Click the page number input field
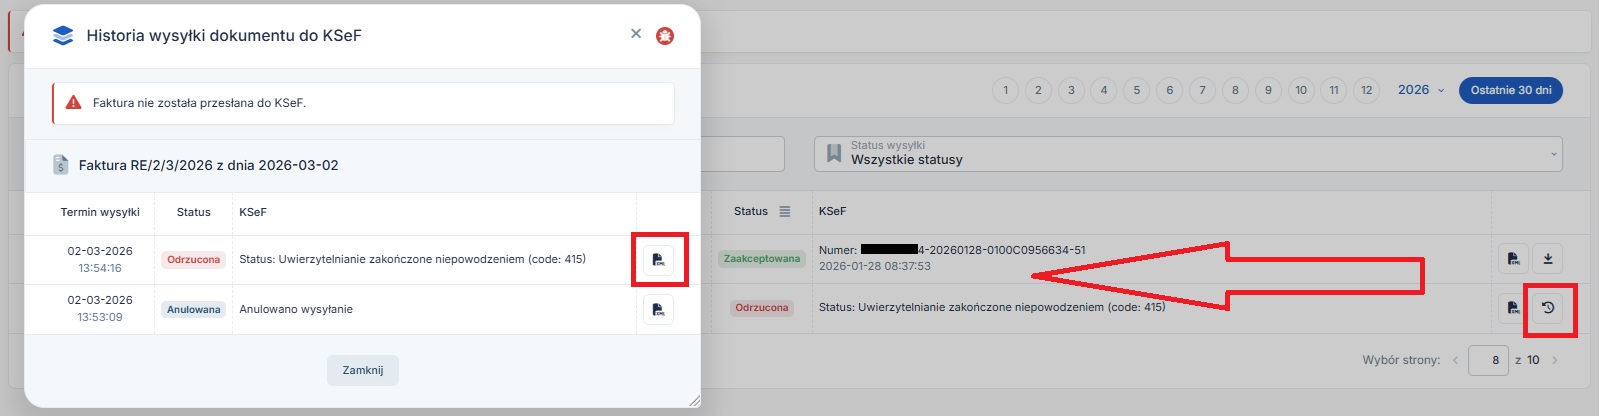This screenshot has width=1609, height=416. click(1488, 360)
